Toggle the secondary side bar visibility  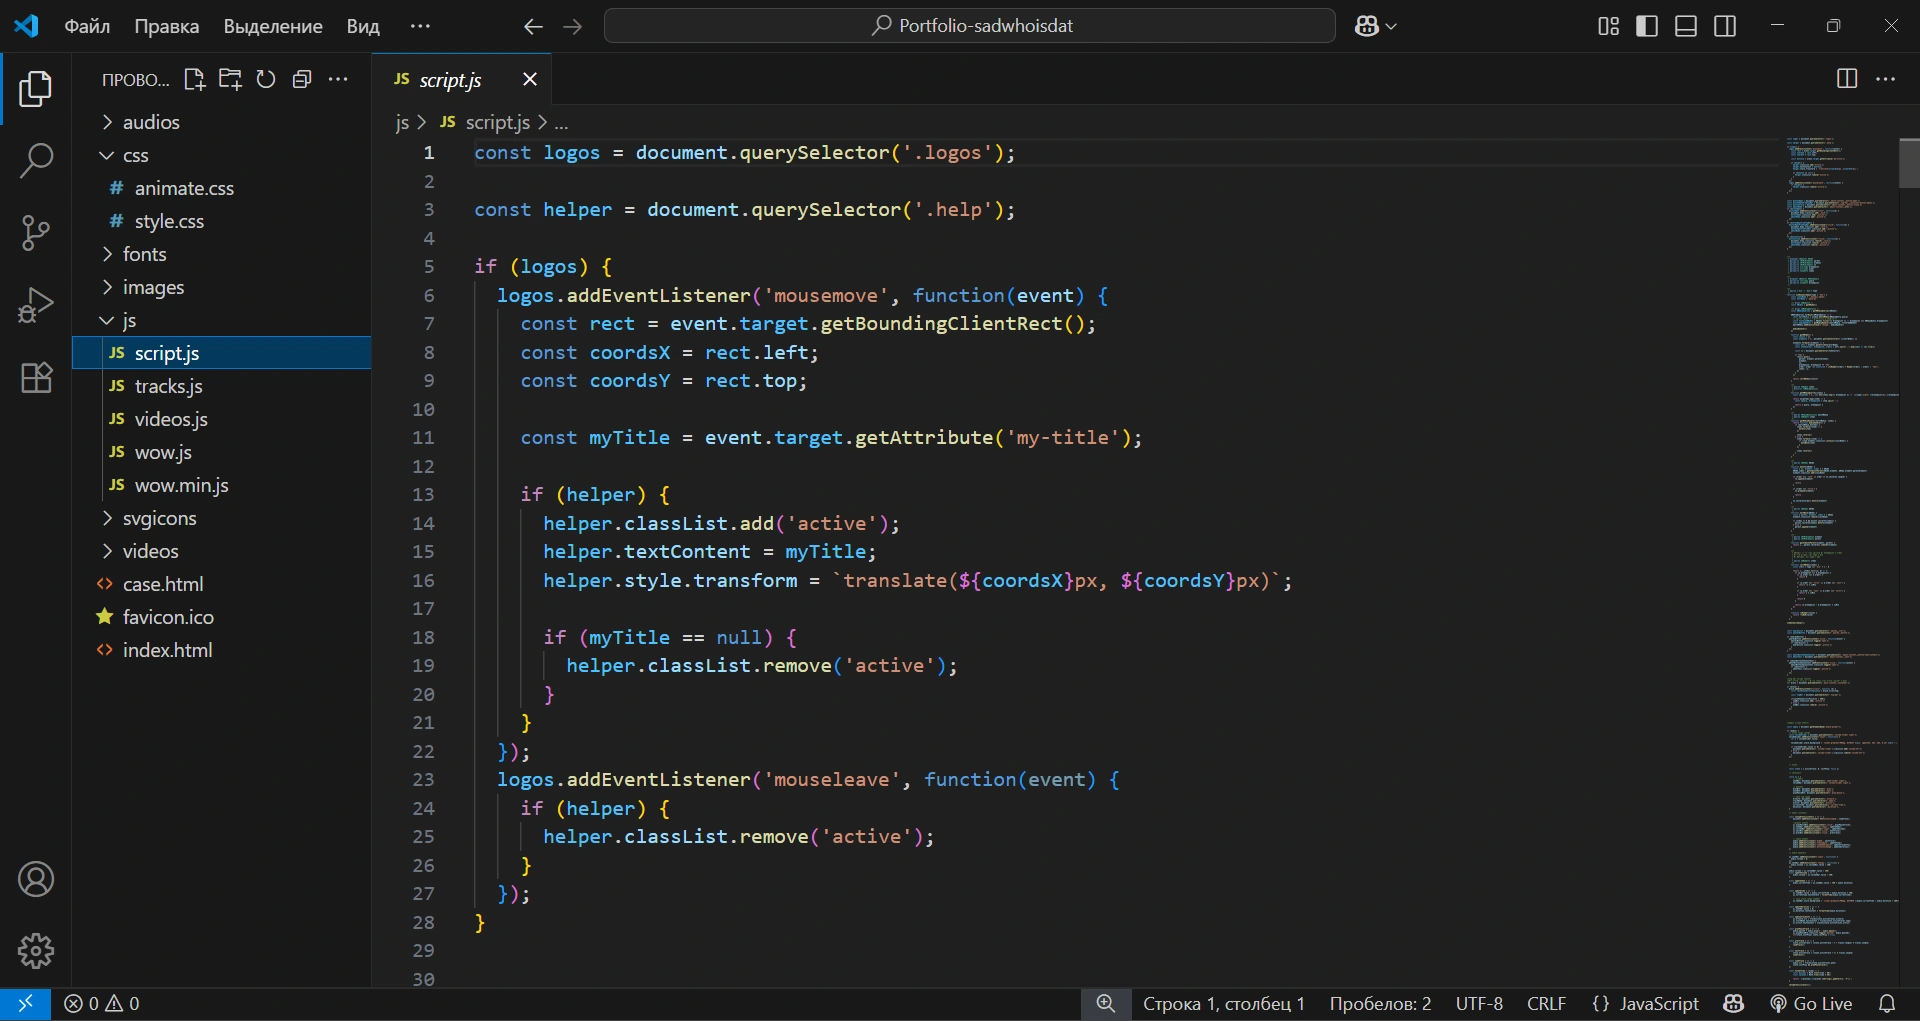(1725, 26)
